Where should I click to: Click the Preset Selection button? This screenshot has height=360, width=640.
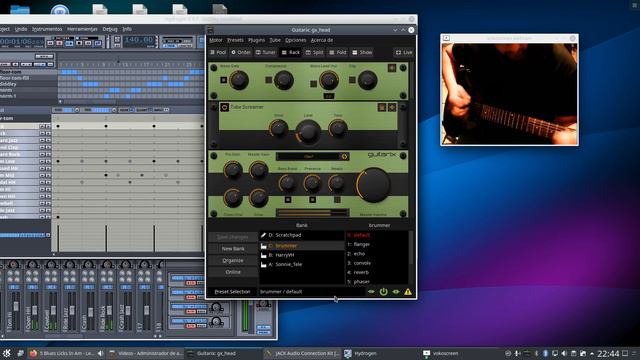click(x=233, y=291)
